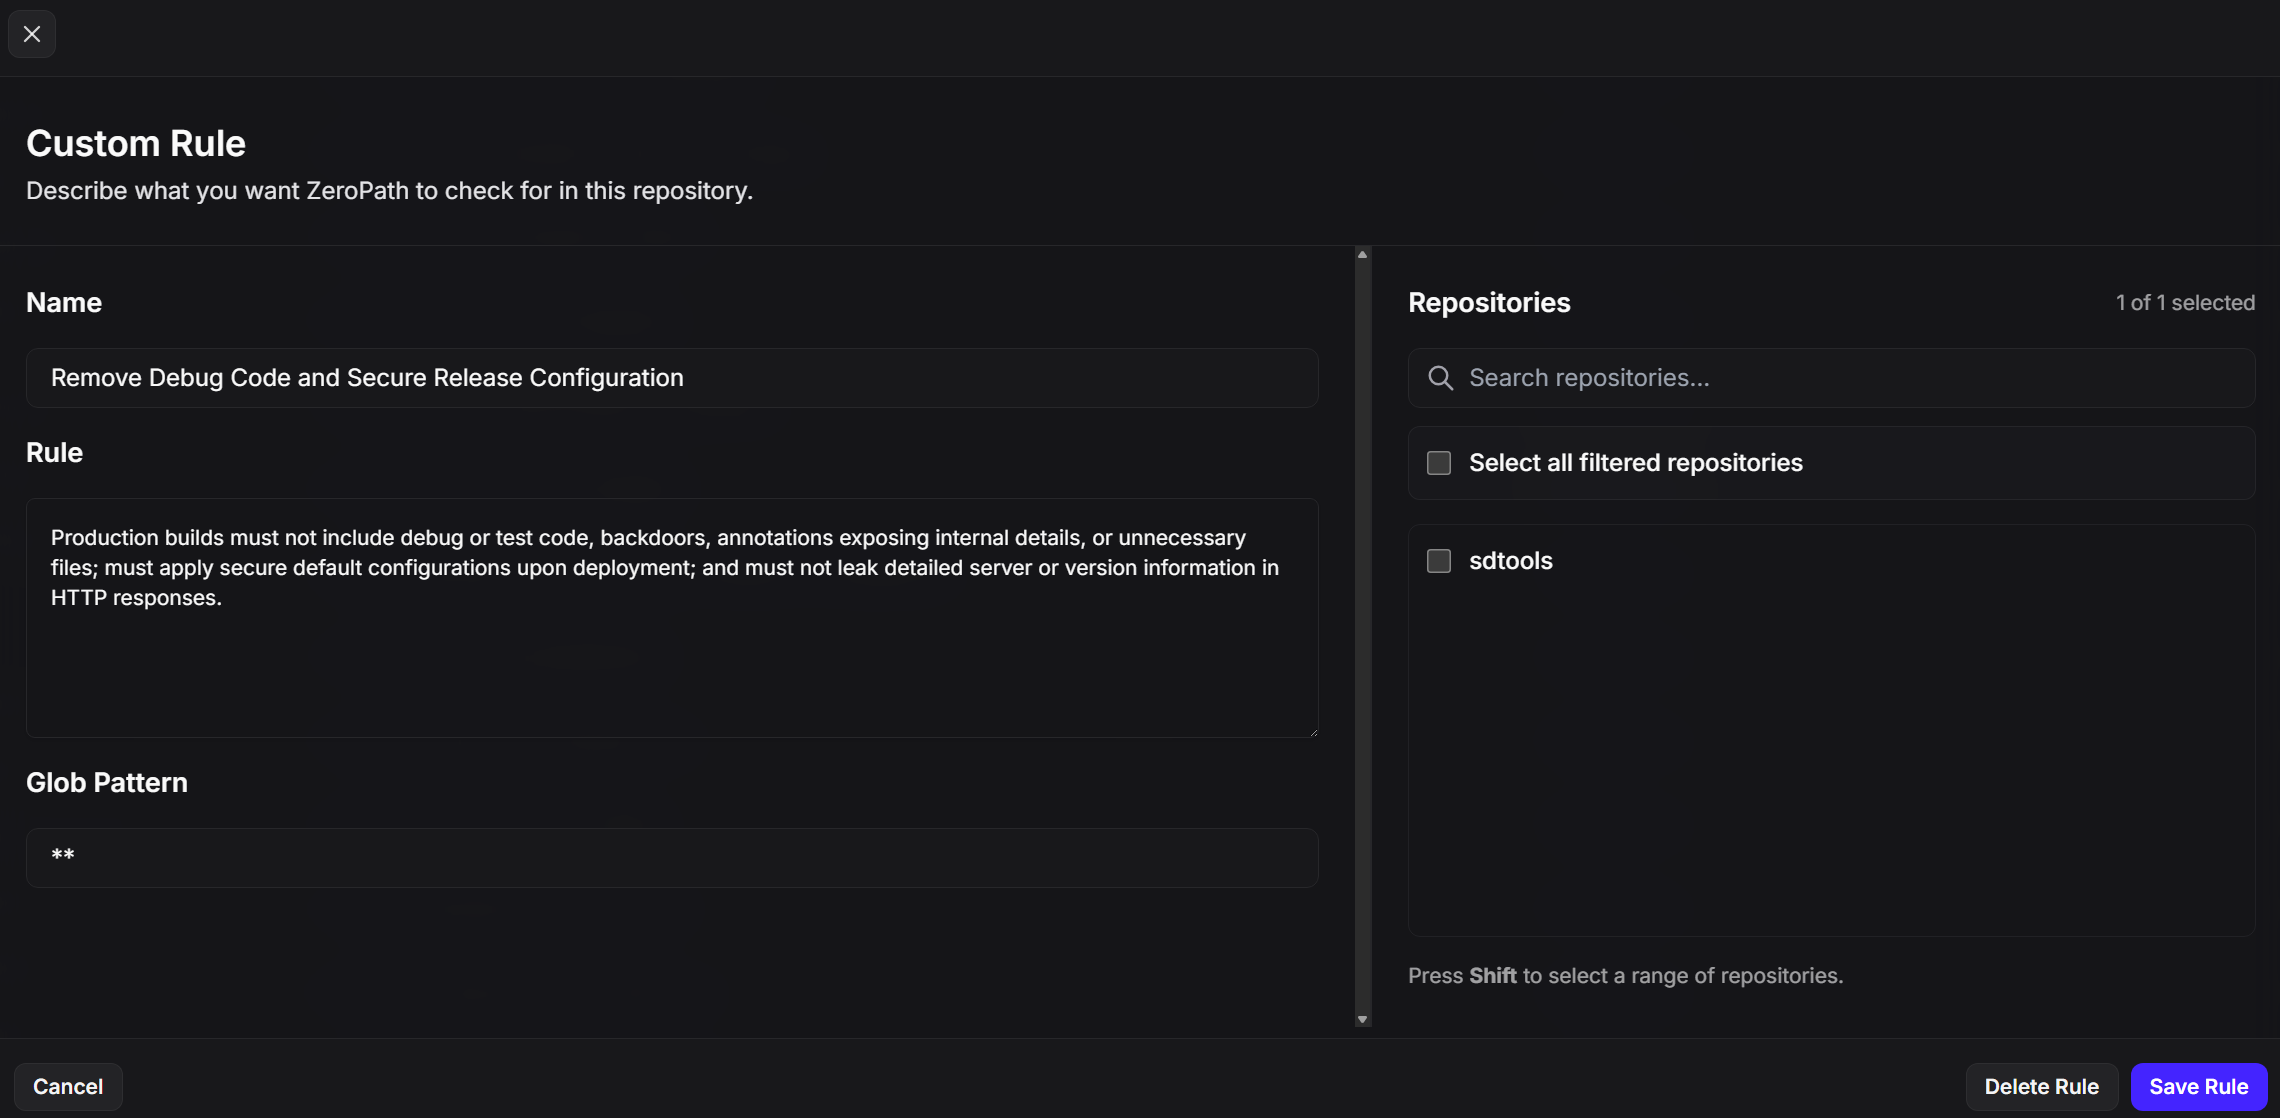Focus the Glob Pattern input field
The image size is (2280, 1118).
click(672, 857)
